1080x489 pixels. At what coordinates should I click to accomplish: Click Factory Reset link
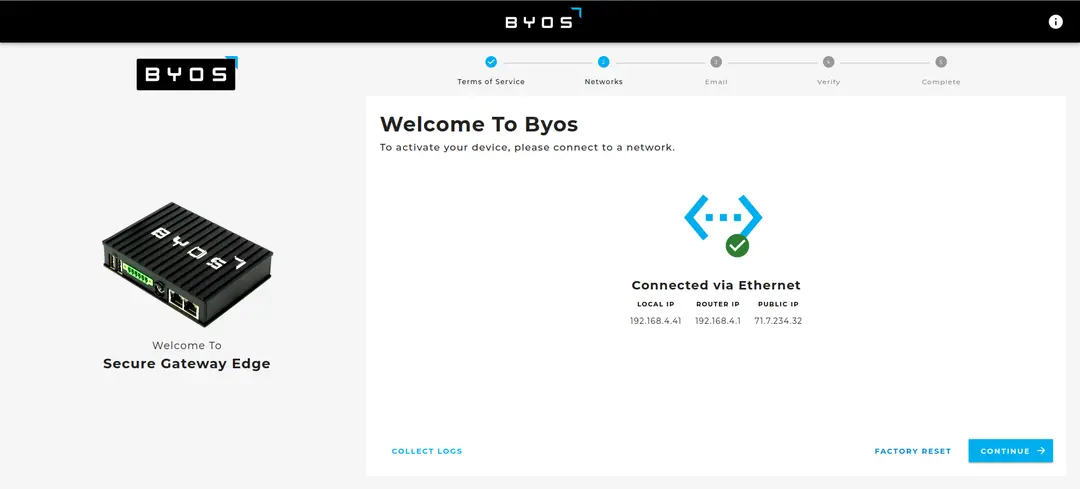click(913, 451)
